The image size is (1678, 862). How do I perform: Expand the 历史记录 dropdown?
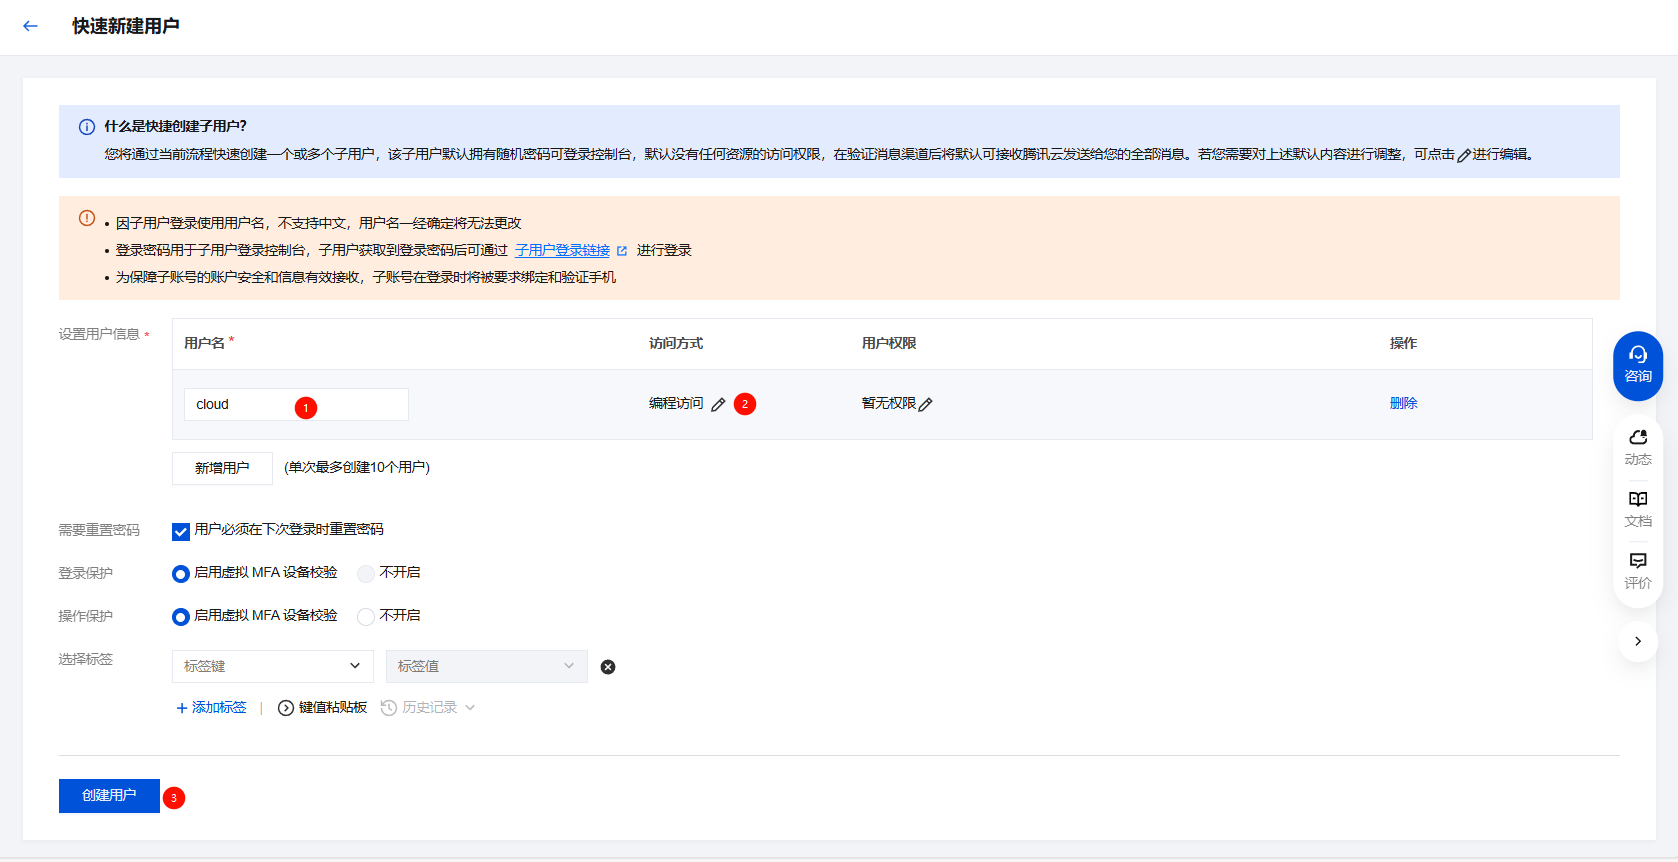point(430,708)
